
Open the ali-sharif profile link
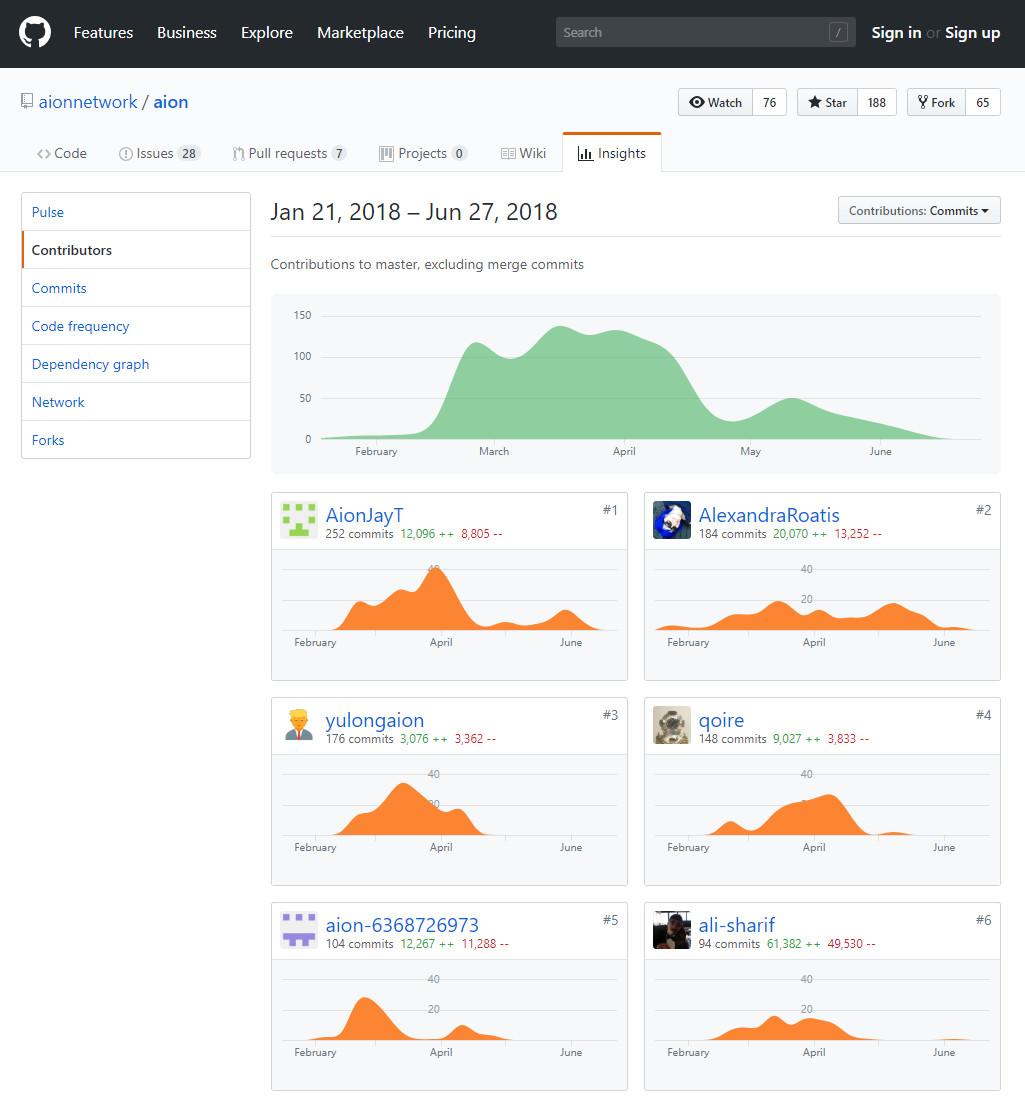tap(736, 924)
